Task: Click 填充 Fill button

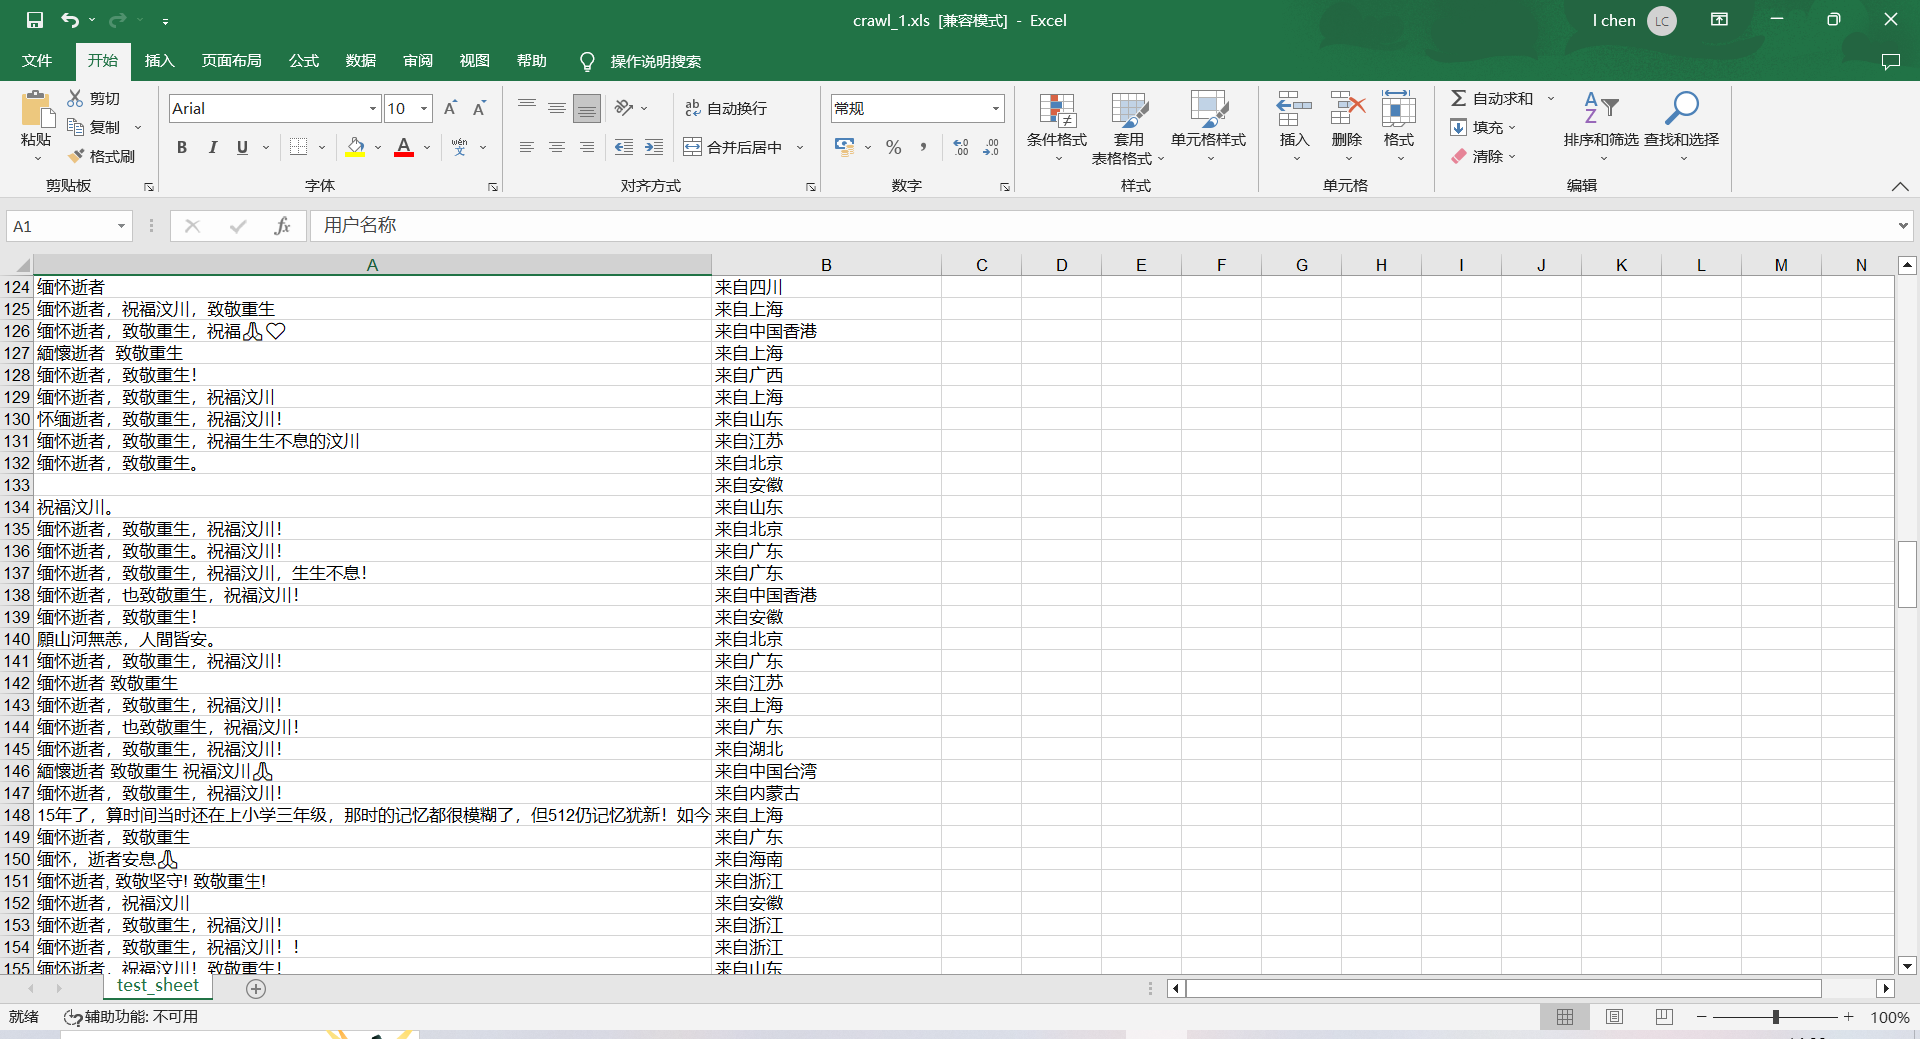Action: pyautogui.click(x=1483, y=127)
